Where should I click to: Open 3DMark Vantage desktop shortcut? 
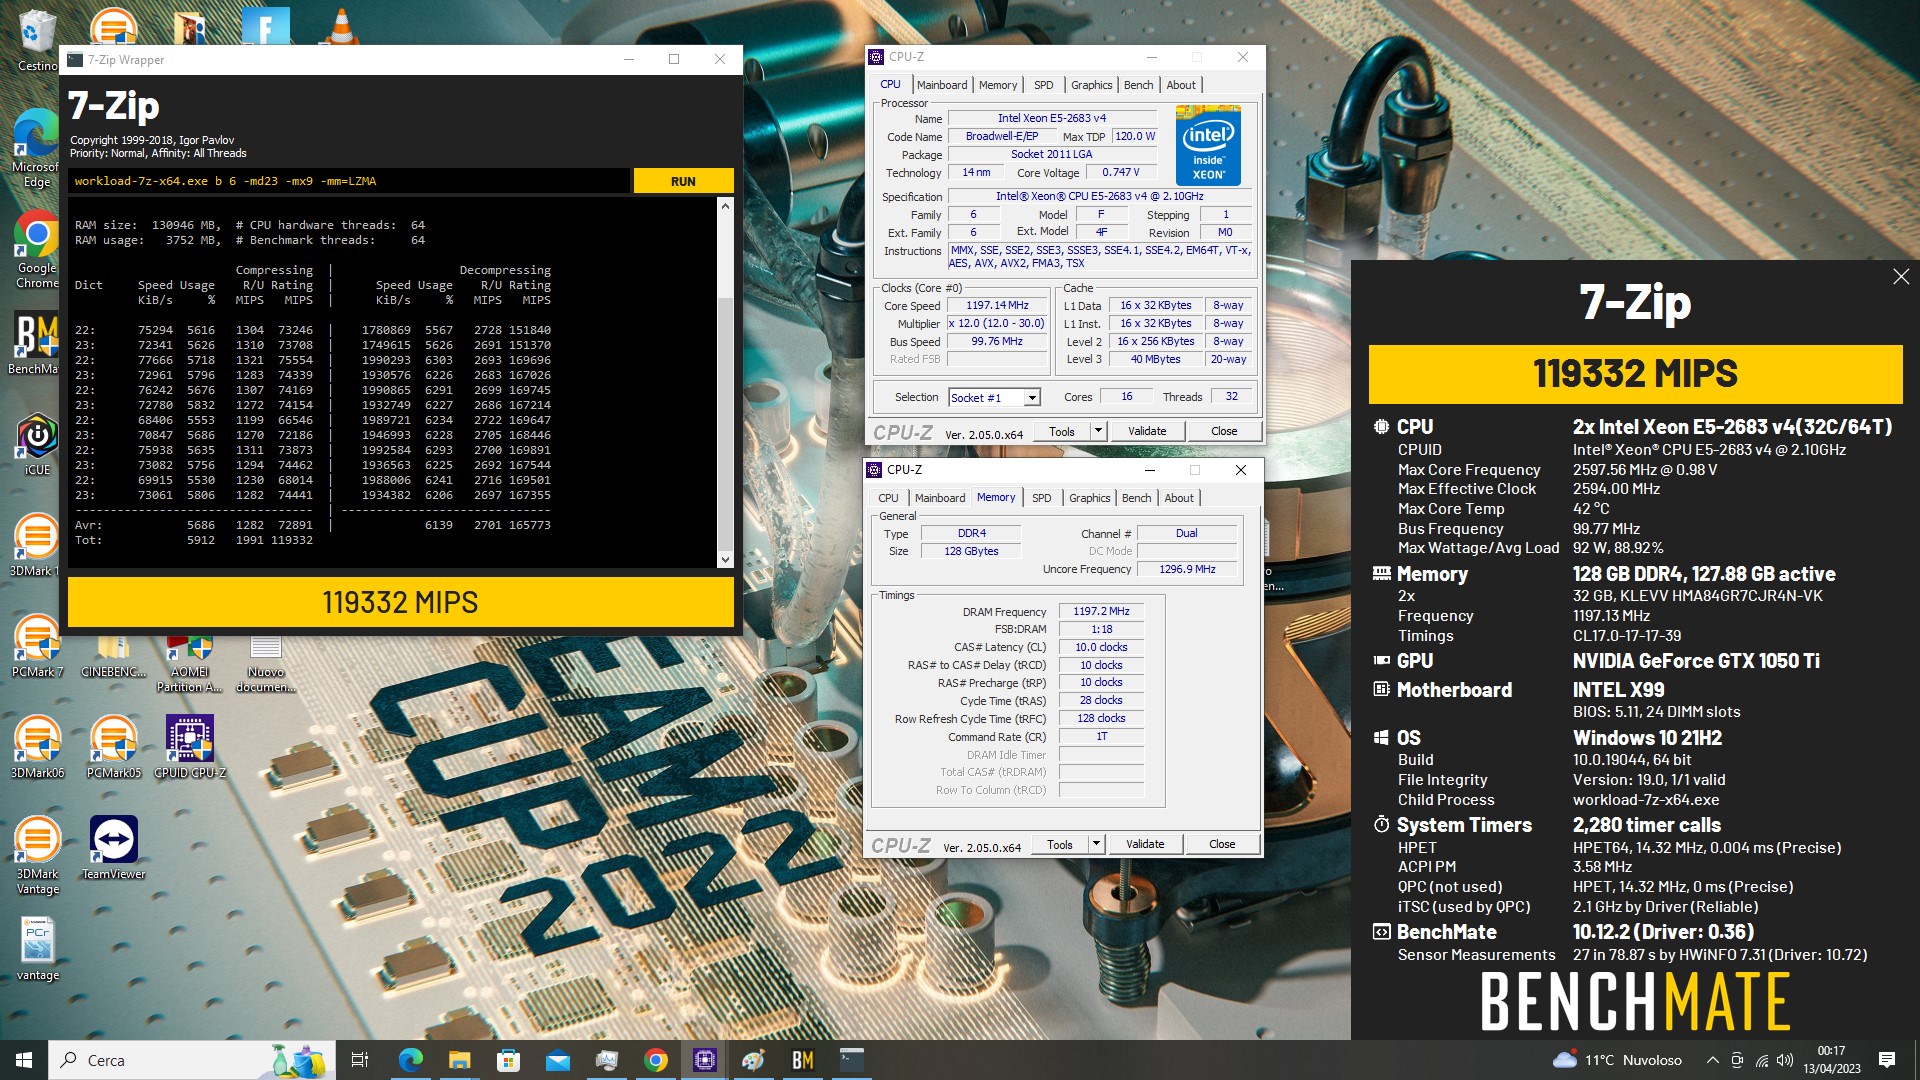pos(37,855)
